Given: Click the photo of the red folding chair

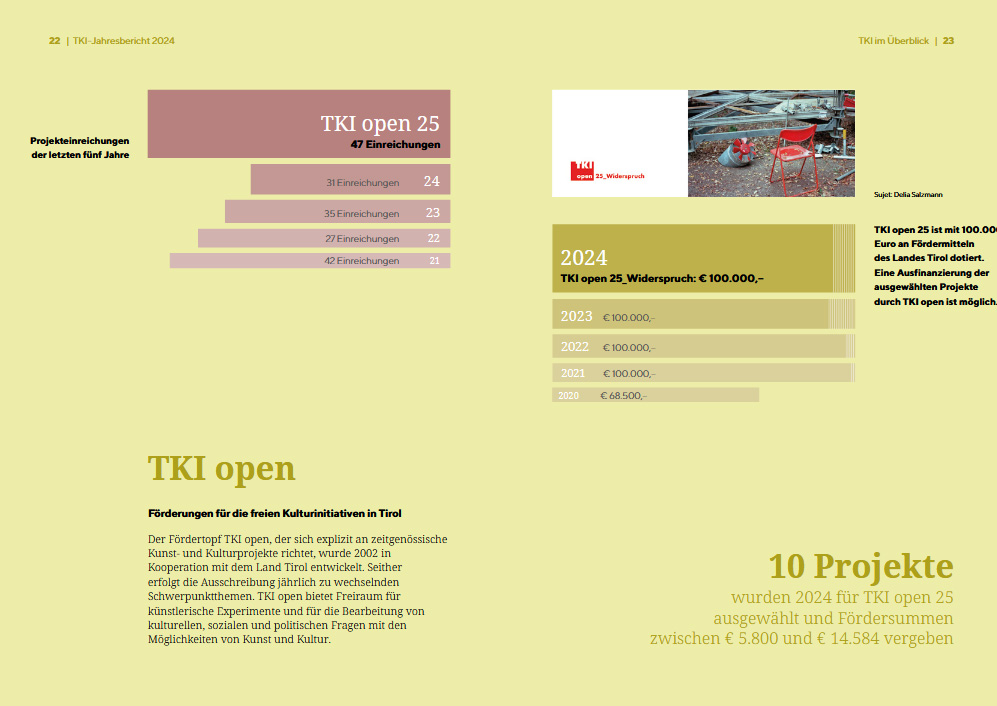Looking at the screenshot, I should pos(771,143).
